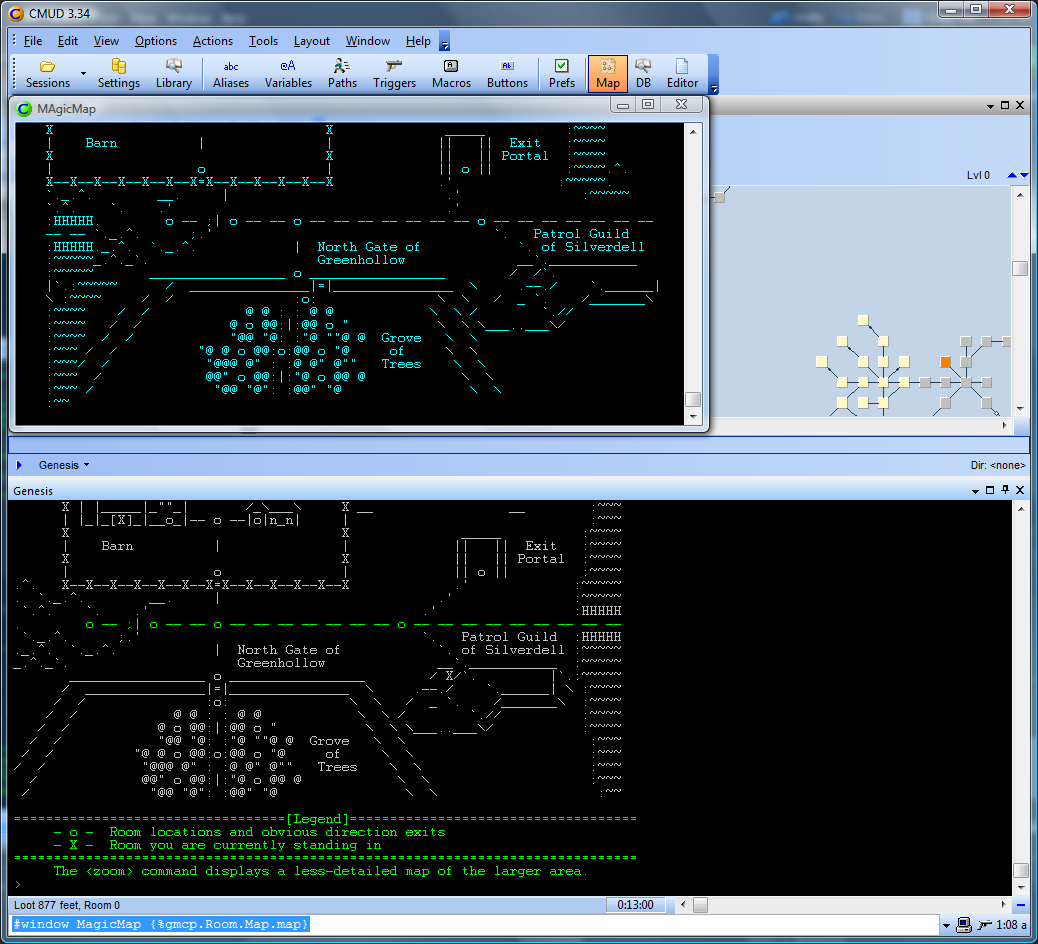Image resolution: width=1038 pixels, height=944 pixels.
Task: Click the Lvl 0 label
Action: 978,175
